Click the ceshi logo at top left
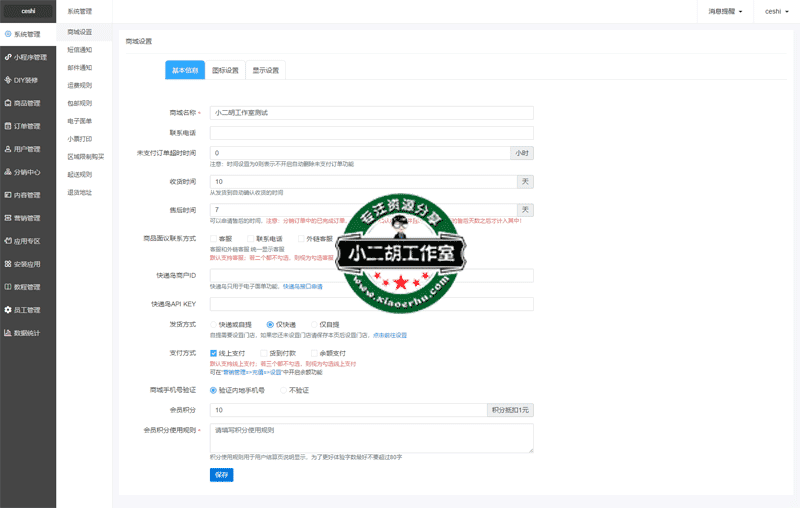The width and height of the screenshot is (800, 508). point(28,11)
